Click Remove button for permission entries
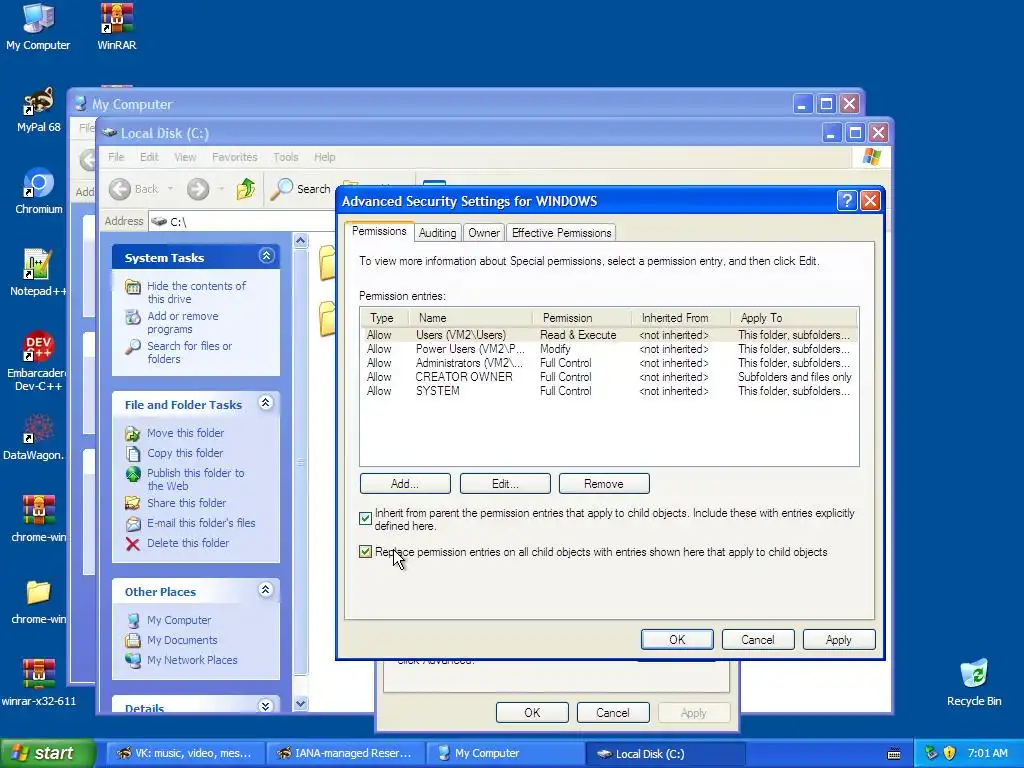 click(604, 484)
